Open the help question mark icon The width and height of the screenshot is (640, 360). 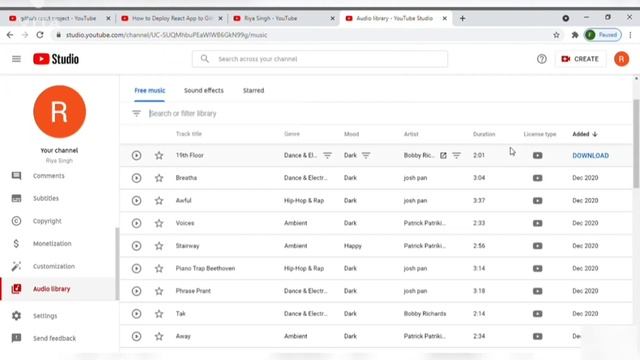[542, 59]
